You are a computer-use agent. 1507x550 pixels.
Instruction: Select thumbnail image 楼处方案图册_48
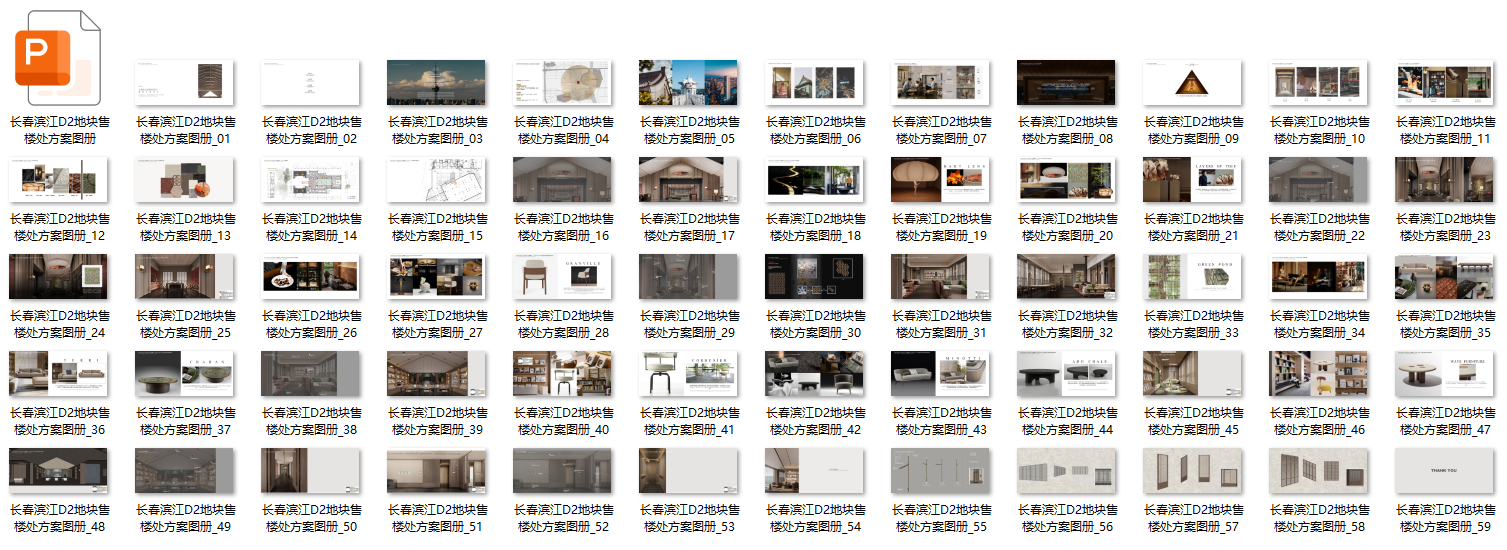point(58,470)
